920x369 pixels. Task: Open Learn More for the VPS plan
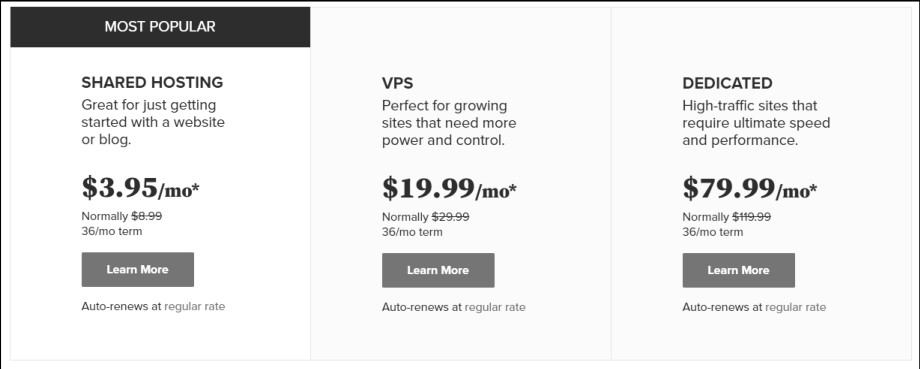tap(438, 270)
